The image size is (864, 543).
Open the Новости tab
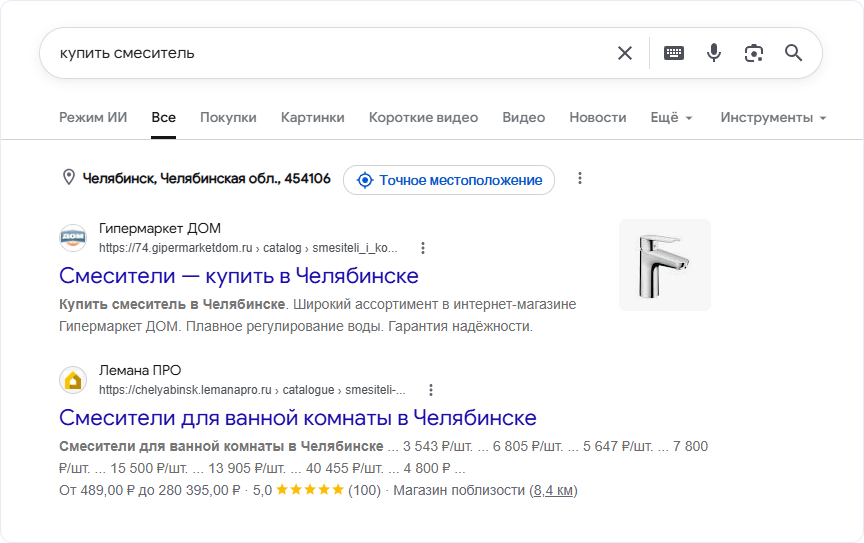click(x=598, y=117)
